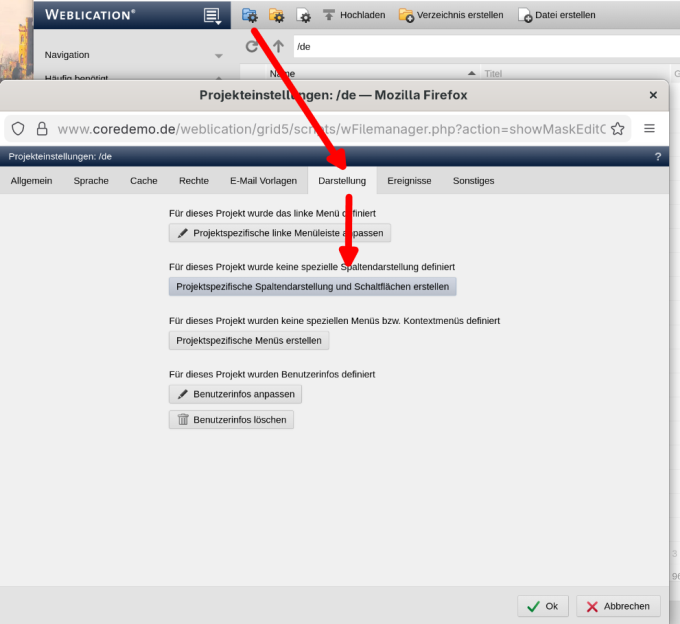The height and width of the screenshot is (624, 680).
Task: Click the file settings gear icon
Action: click(x=303, y=15)
